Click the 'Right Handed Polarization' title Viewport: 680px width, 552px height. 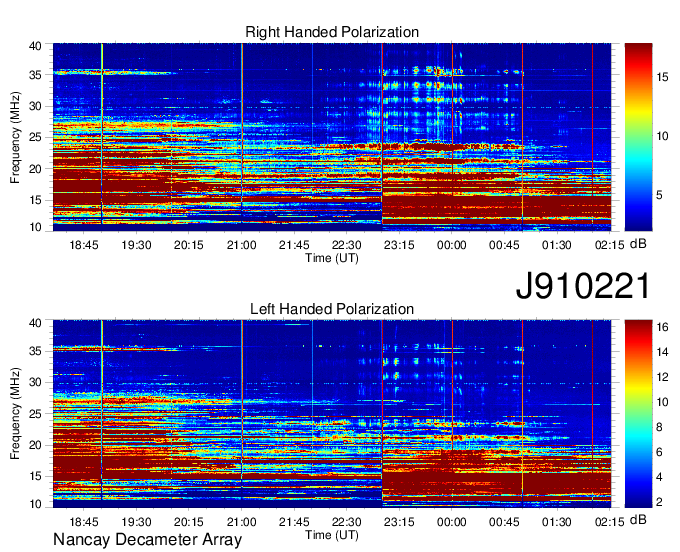pos(332,32)
